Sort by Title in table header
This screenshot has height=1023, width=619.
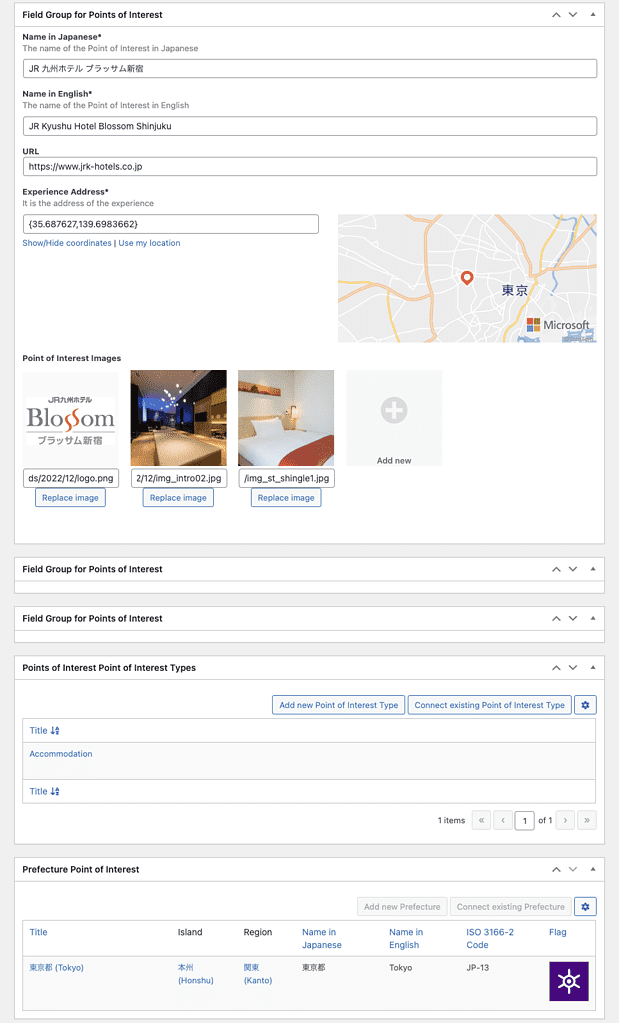click(x=44, y=731)
